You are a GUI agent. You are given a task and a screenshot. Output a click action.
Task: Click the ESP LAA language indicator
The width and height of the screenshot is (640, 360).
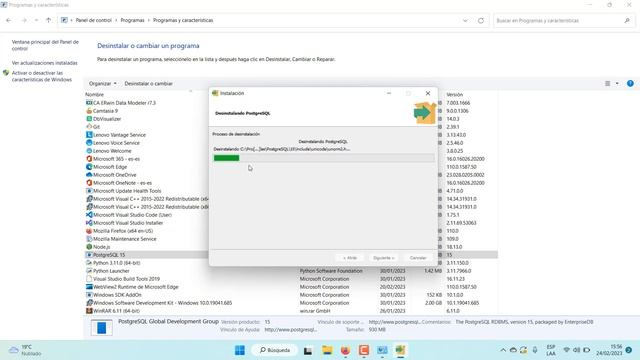[551, 350]
